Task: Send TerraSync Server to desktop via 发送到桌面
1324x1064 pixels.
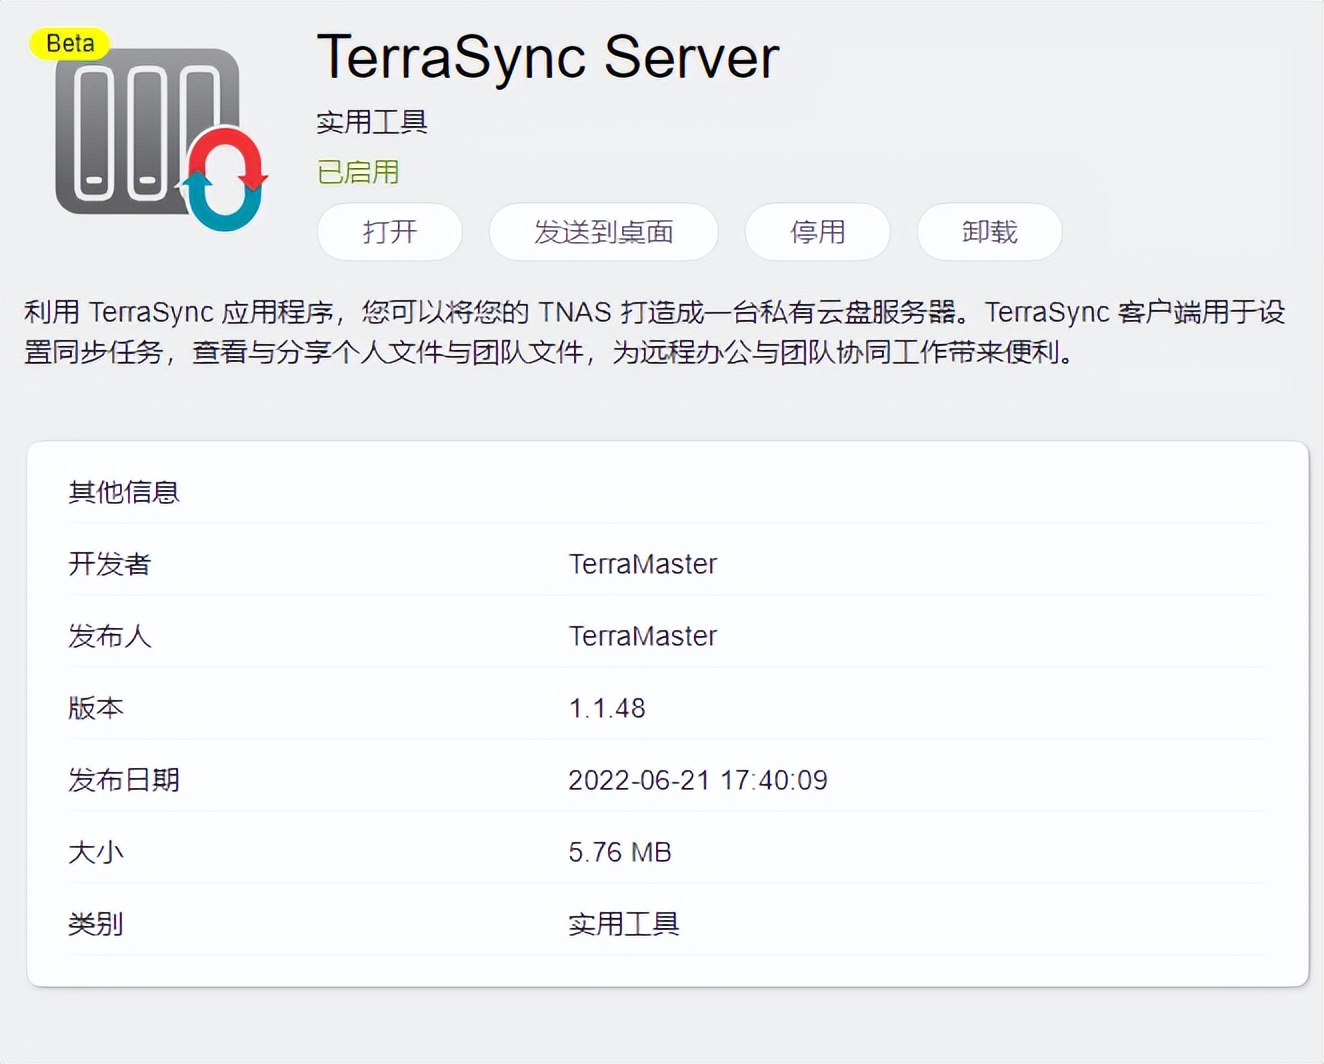Action: (603, 232)
